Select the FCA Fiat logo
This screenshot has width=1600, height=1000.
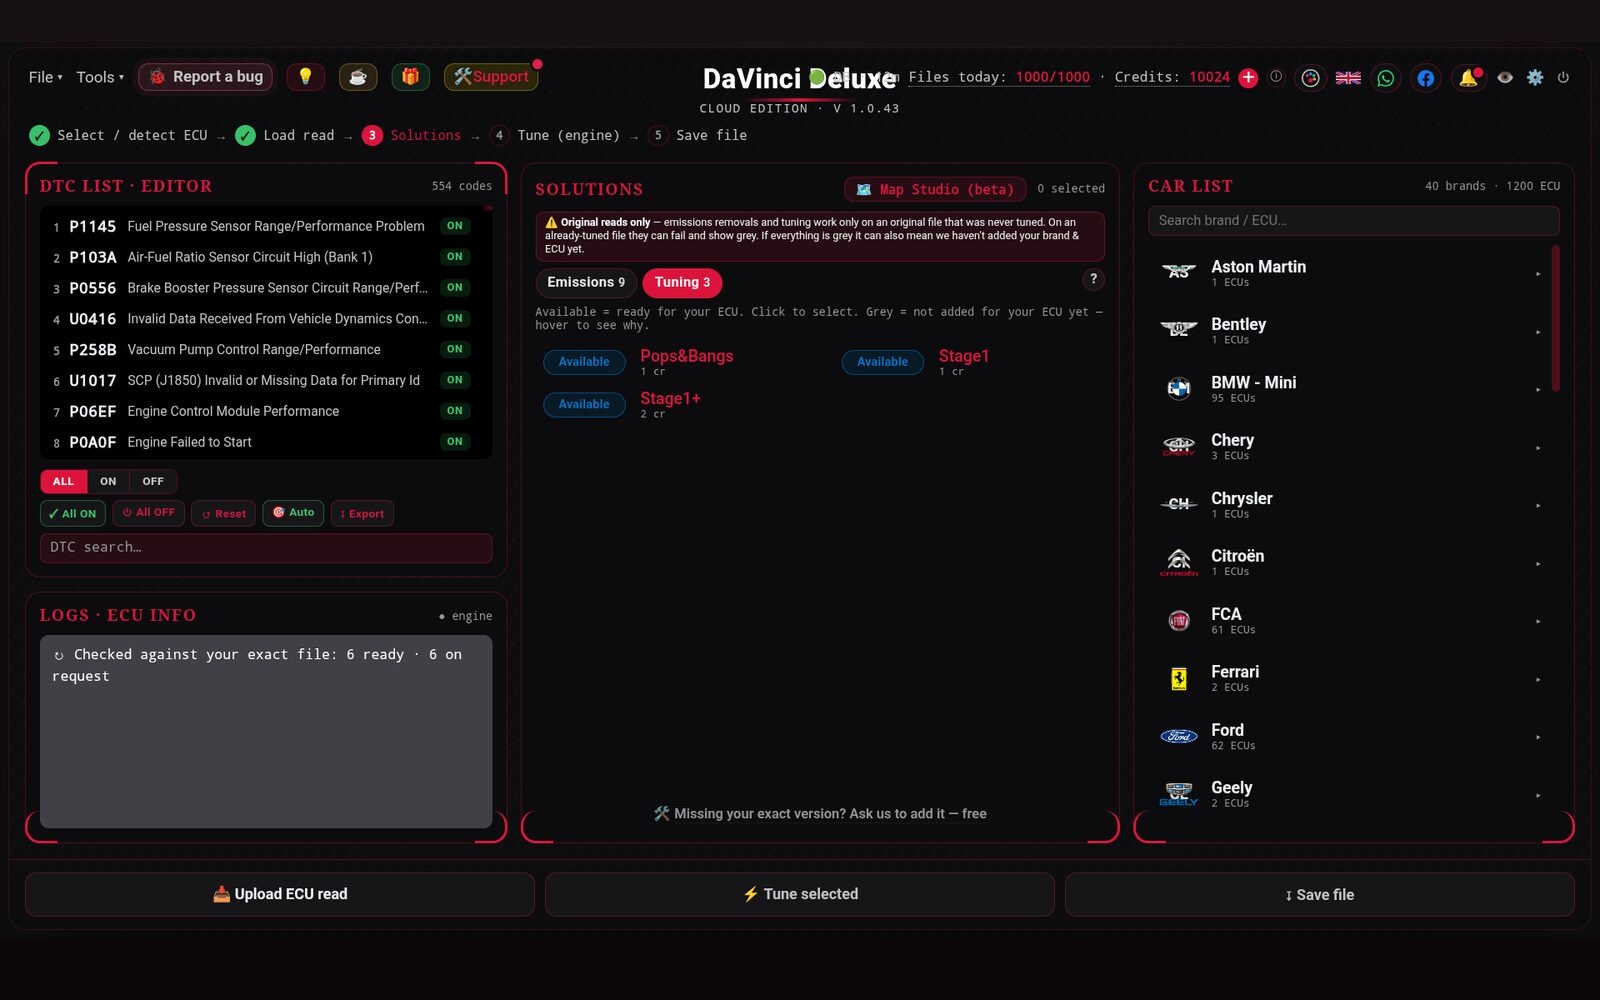click(1179, 620)
